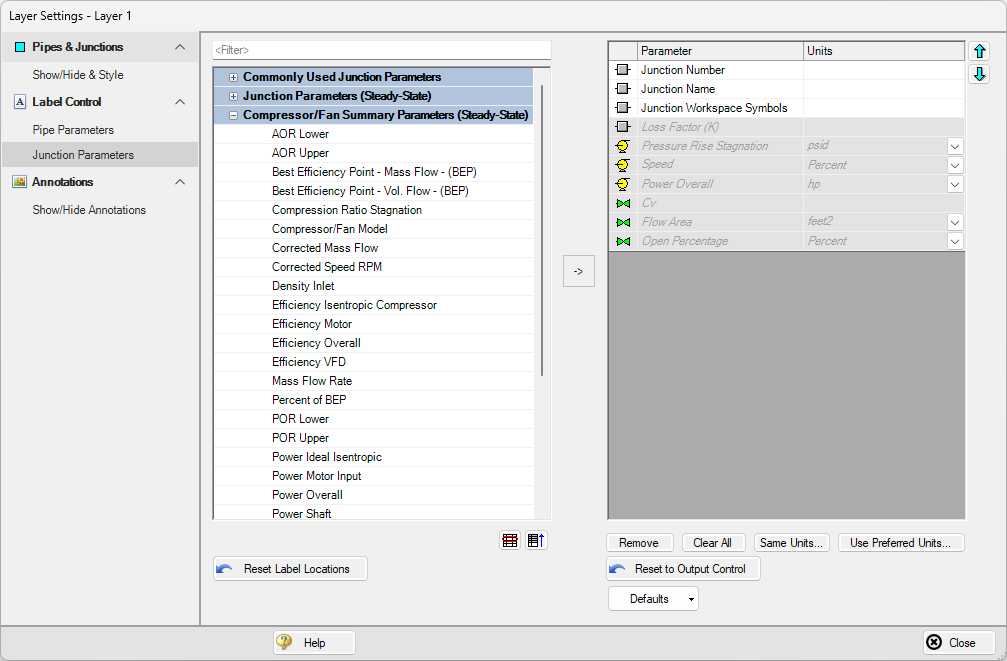Click into the Filter input field
This screenshot has height=661, width=1007.
[381, 50]
